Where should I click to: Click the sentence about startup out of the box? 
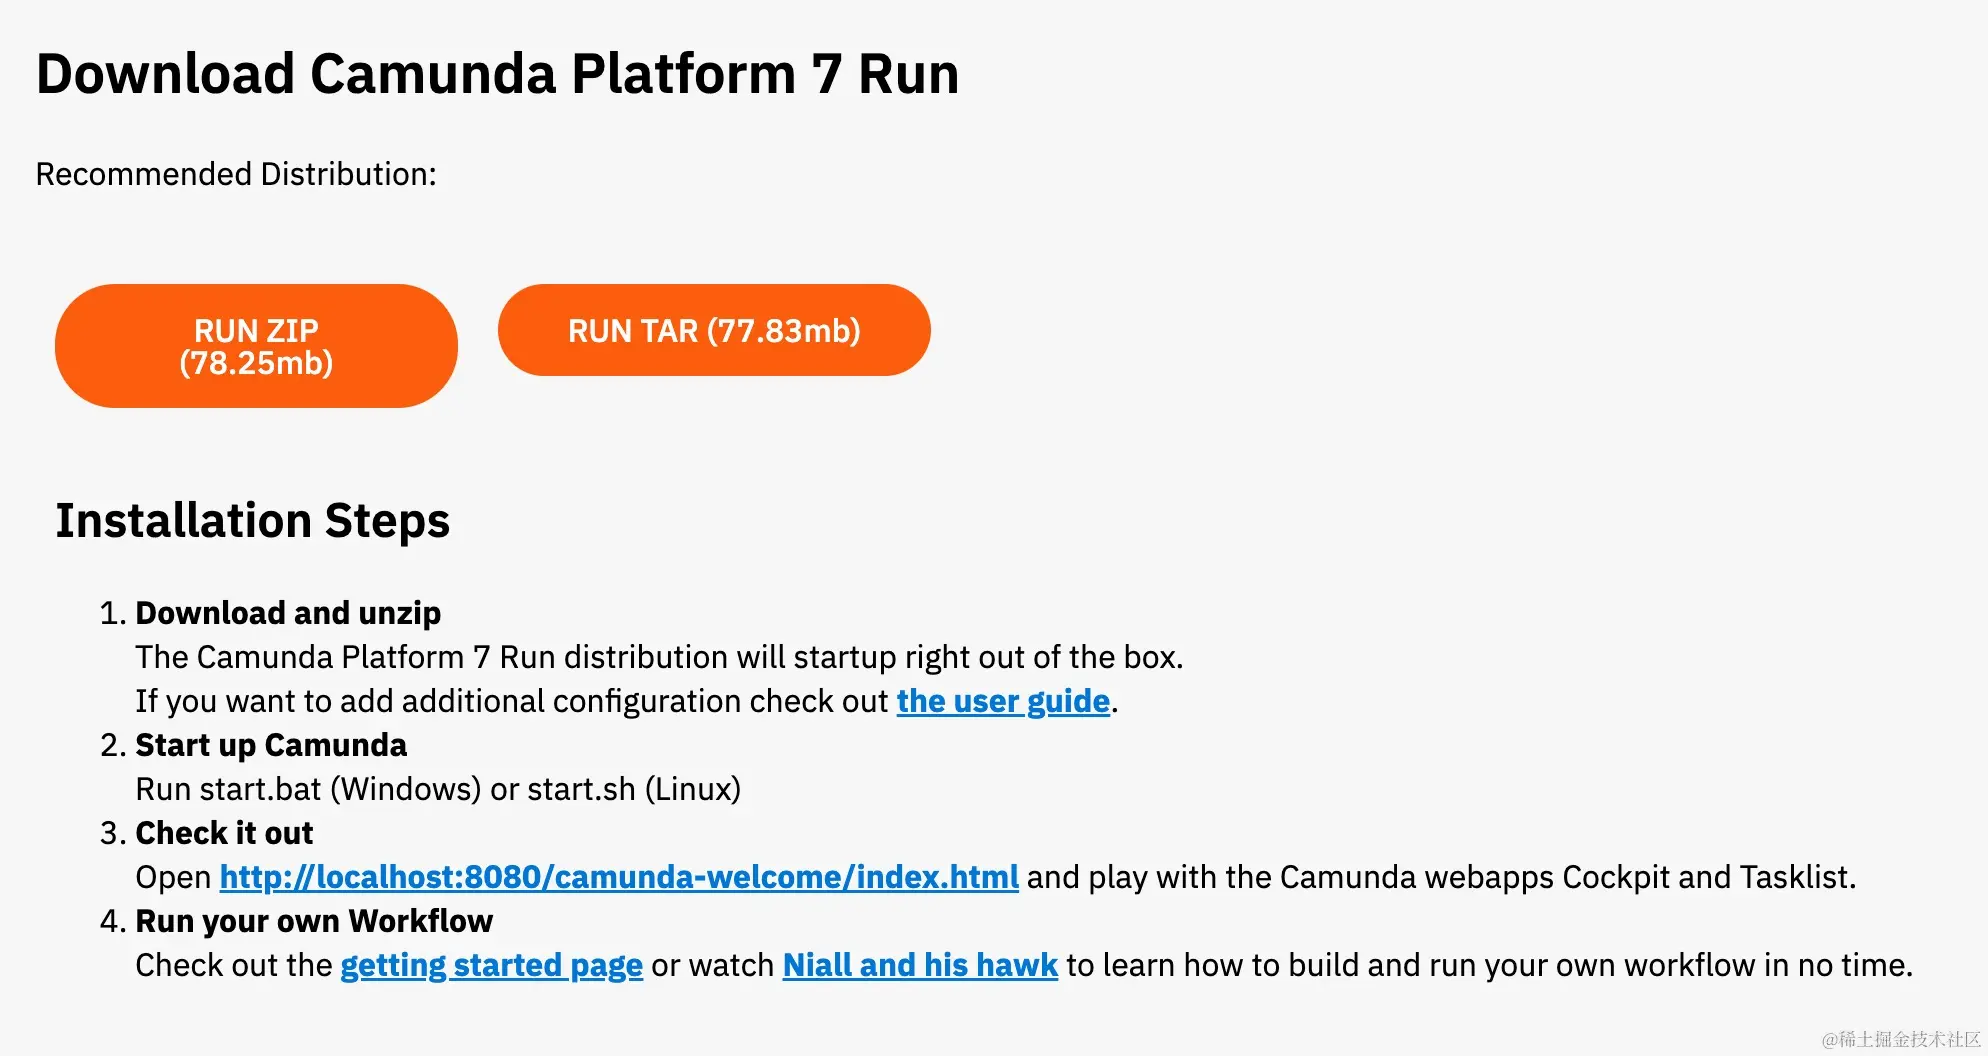pos(659,657)
